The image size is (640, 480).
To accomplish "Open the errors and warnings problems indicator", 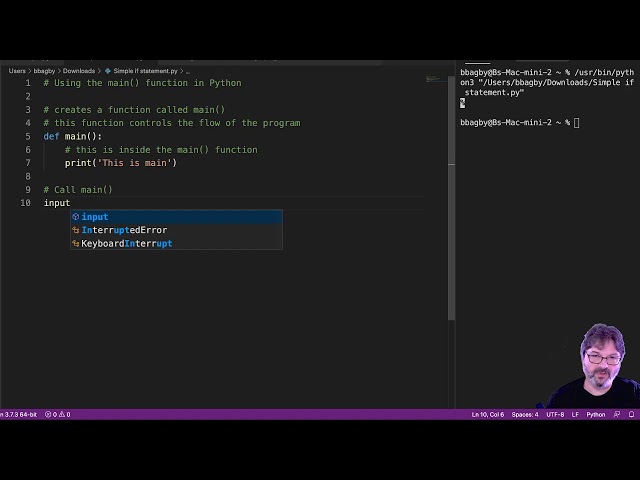I will (x=58, y=414).
